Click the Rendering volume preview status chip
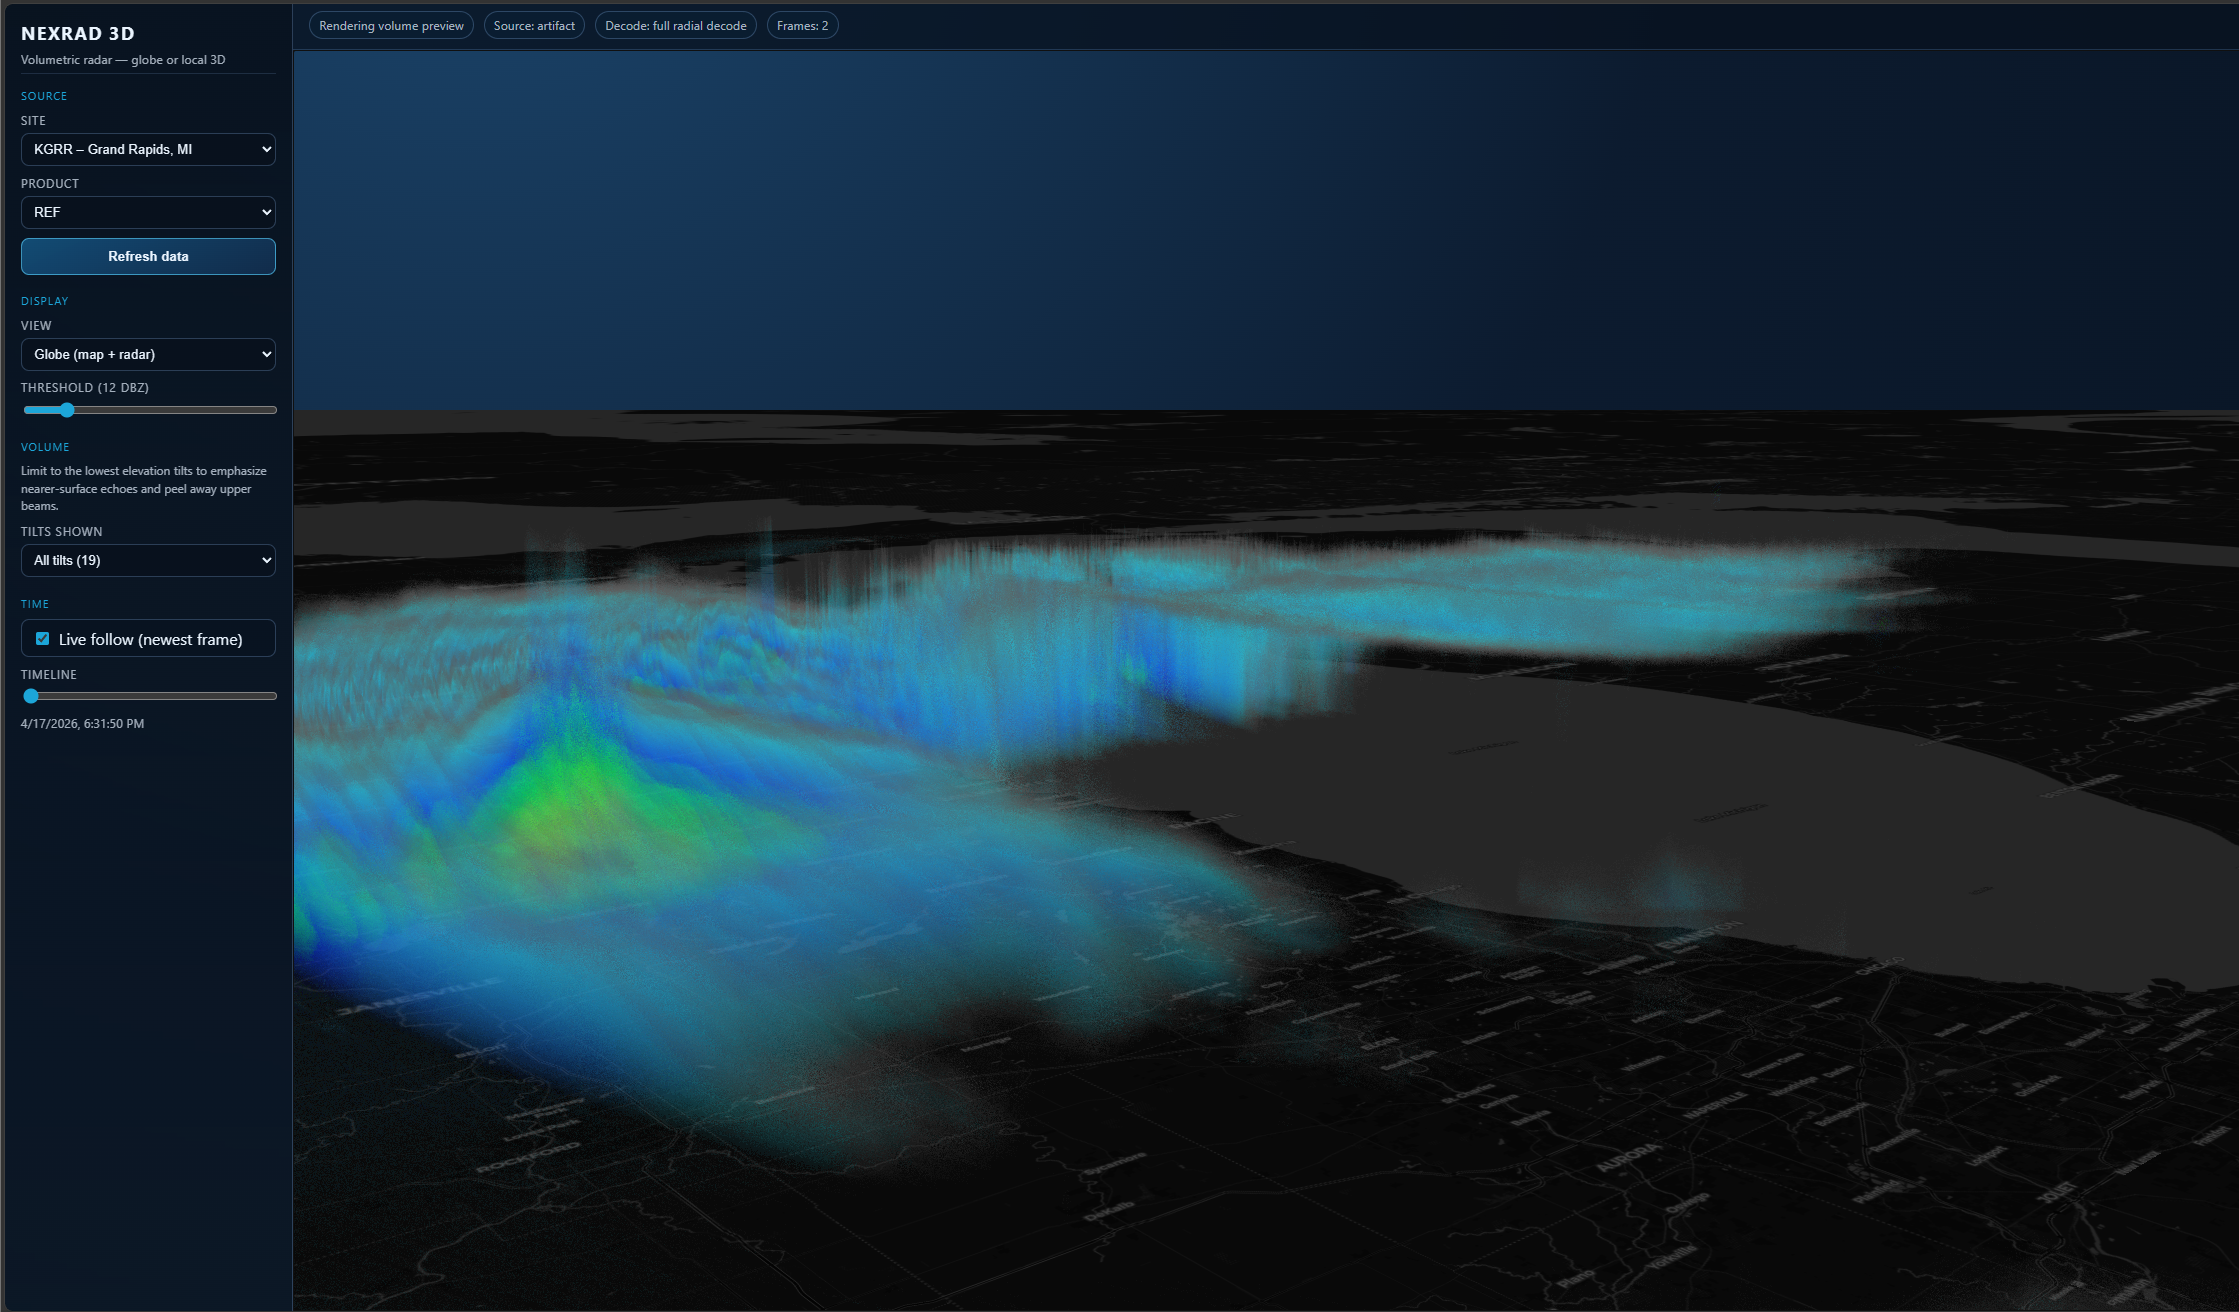Screen dimensions: 2239x1312 (x=391, y=26)
